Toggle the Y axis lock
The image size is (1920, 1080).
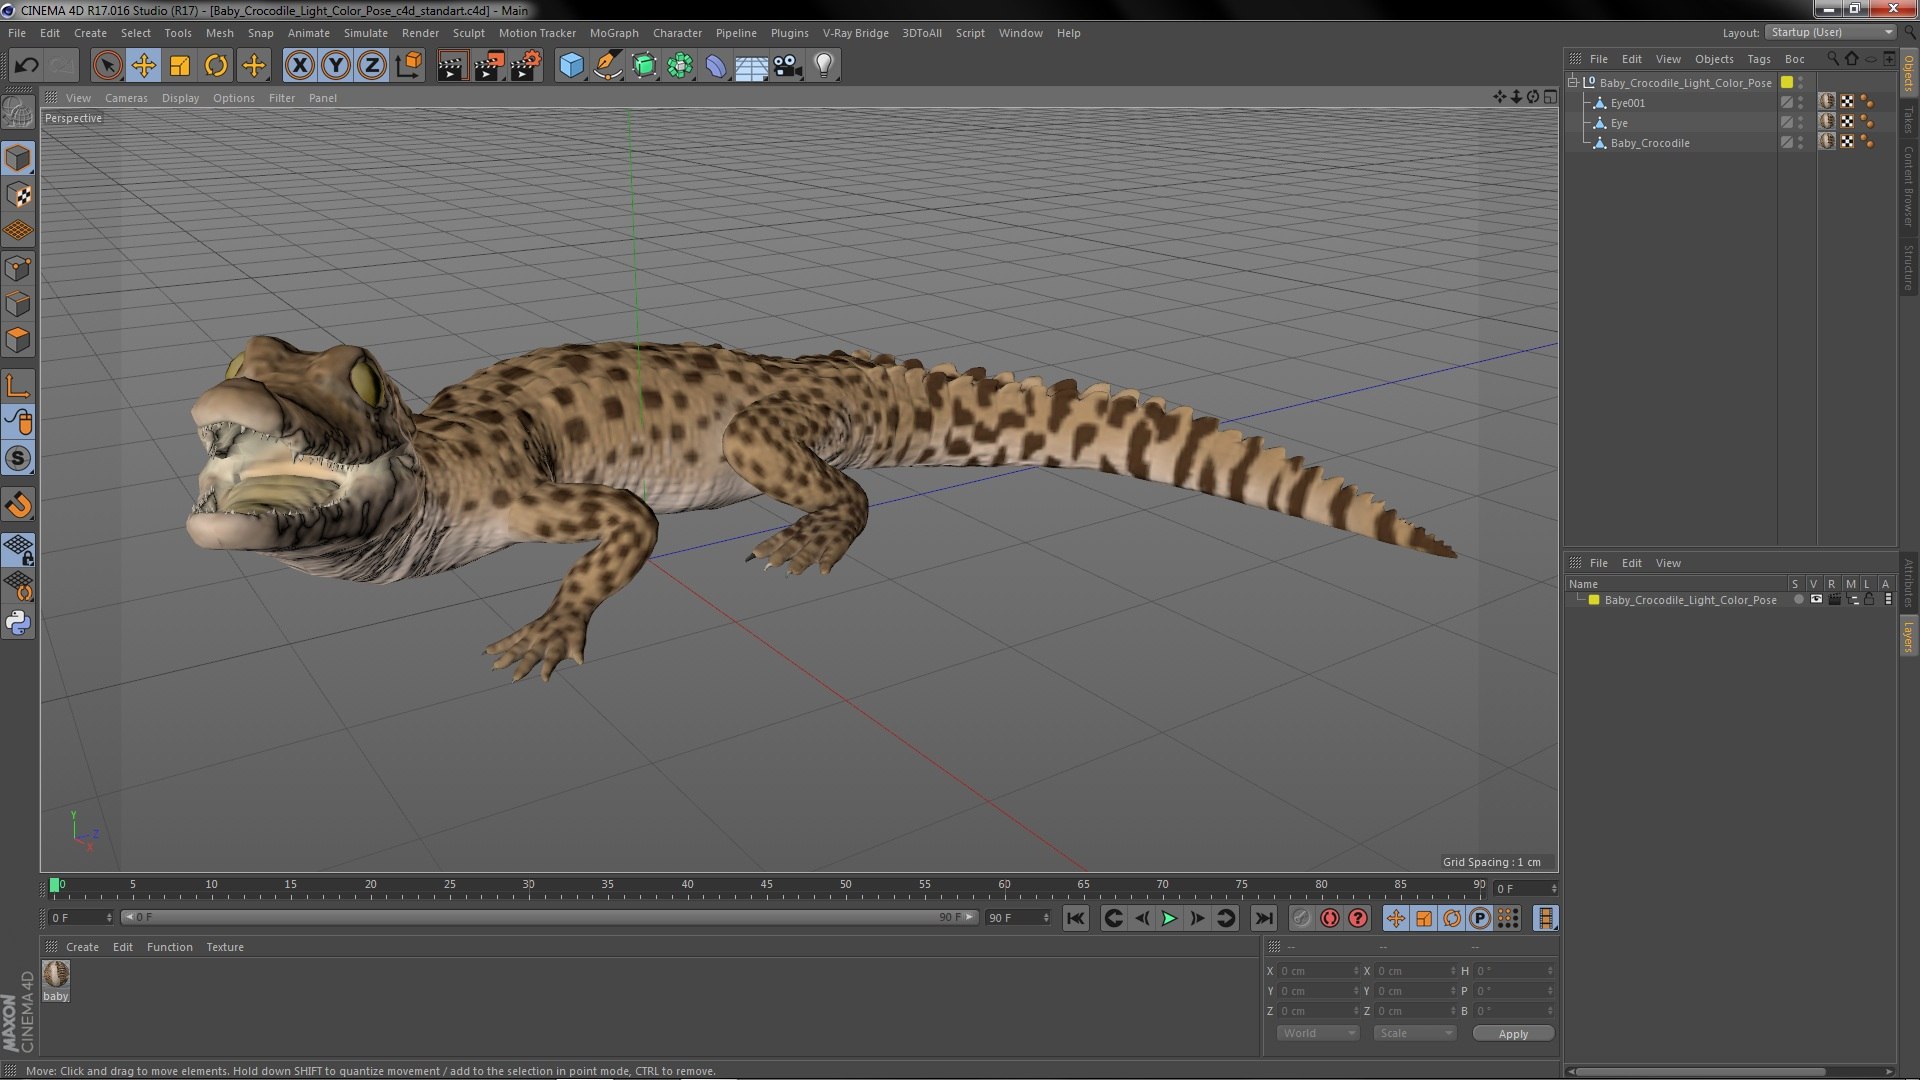336,66
